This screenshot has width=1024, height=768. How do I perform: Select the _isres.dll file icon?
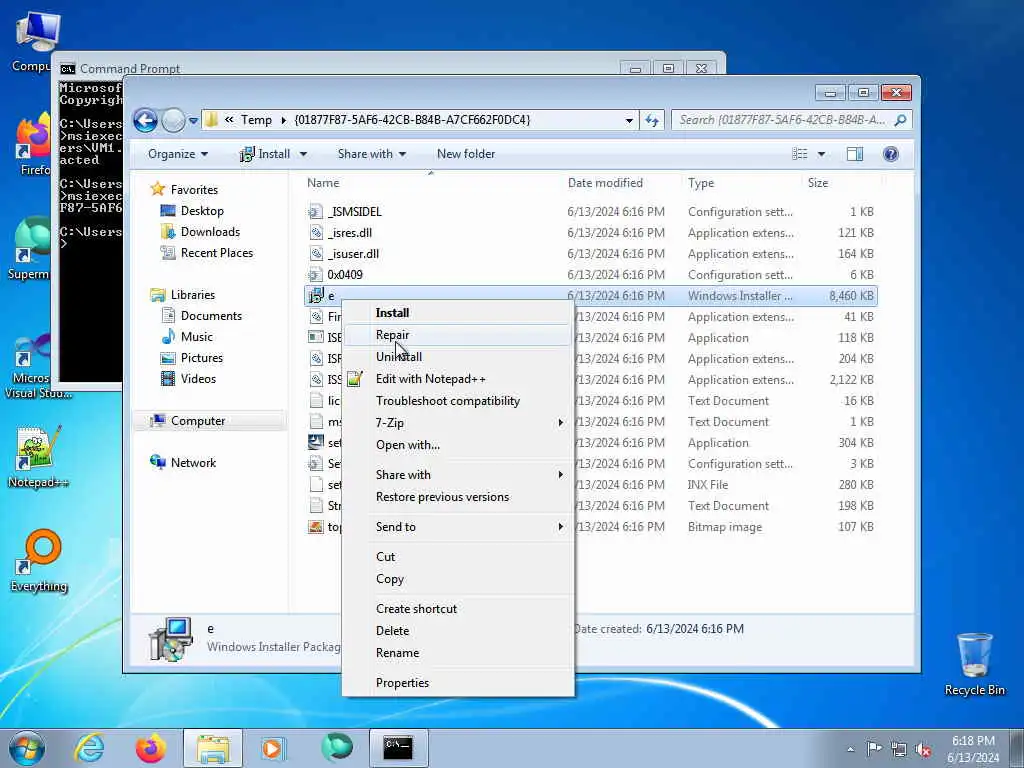tap(315, 232)
